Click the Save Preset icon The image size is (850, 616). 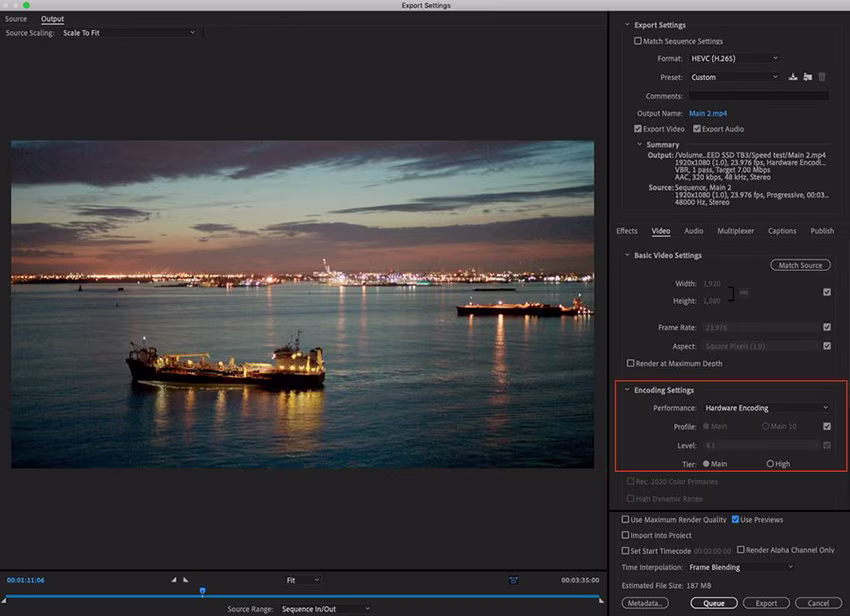793,77
